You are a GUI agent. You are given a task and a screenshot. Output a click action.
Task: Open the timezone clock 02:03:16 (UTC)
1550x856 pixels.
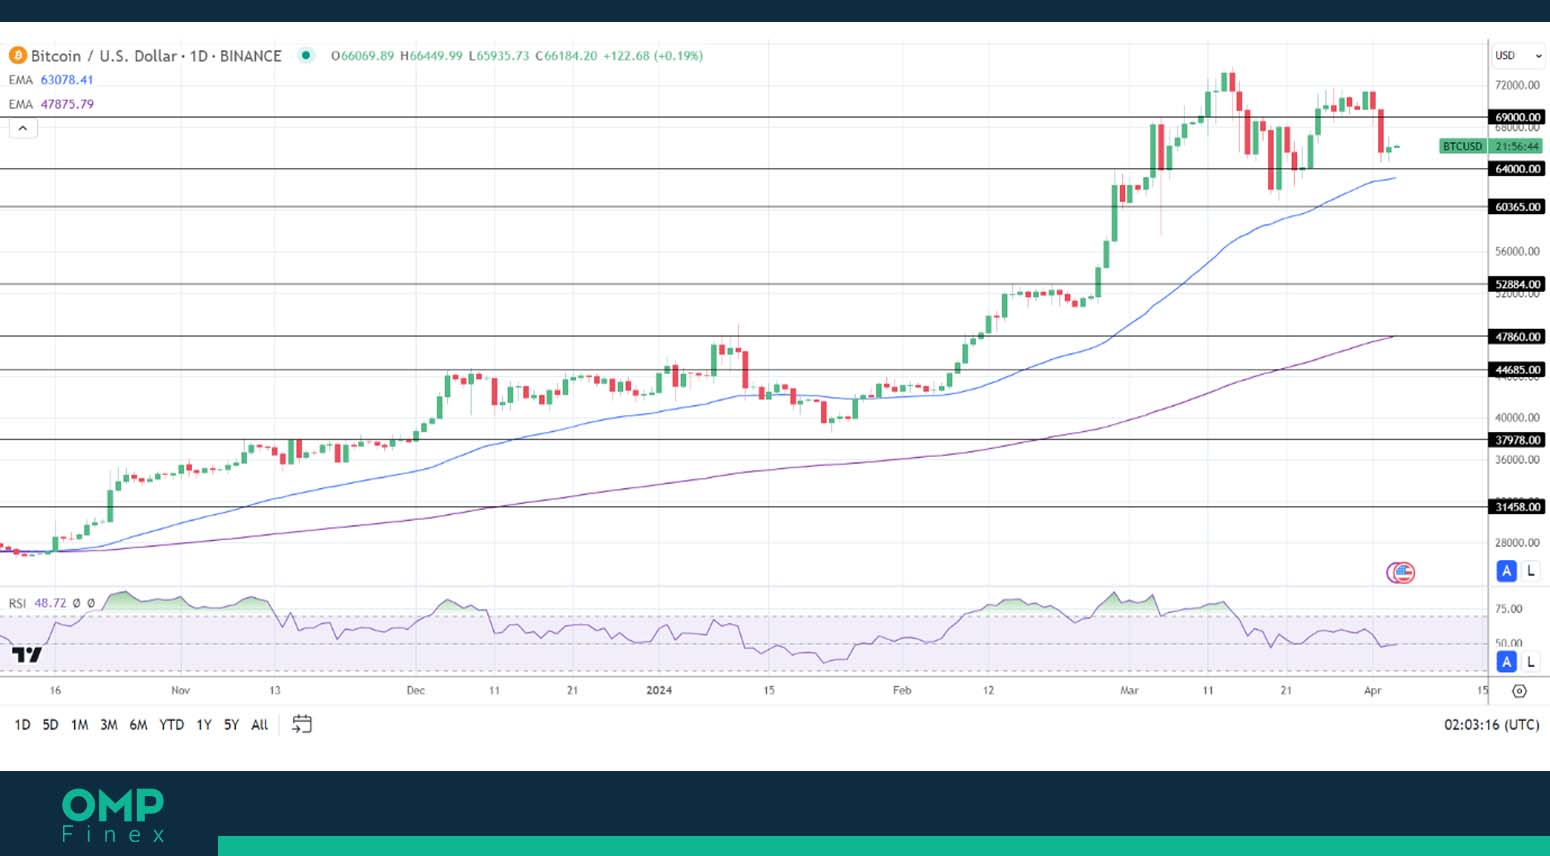1491,725
